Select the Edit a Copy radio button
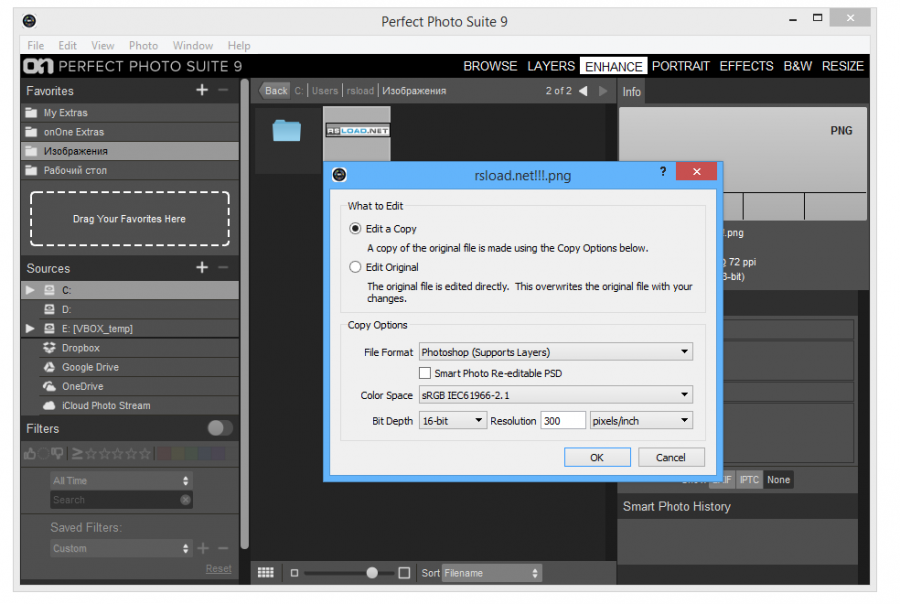This screenshot has height=604, width=900. click(355, 229)
